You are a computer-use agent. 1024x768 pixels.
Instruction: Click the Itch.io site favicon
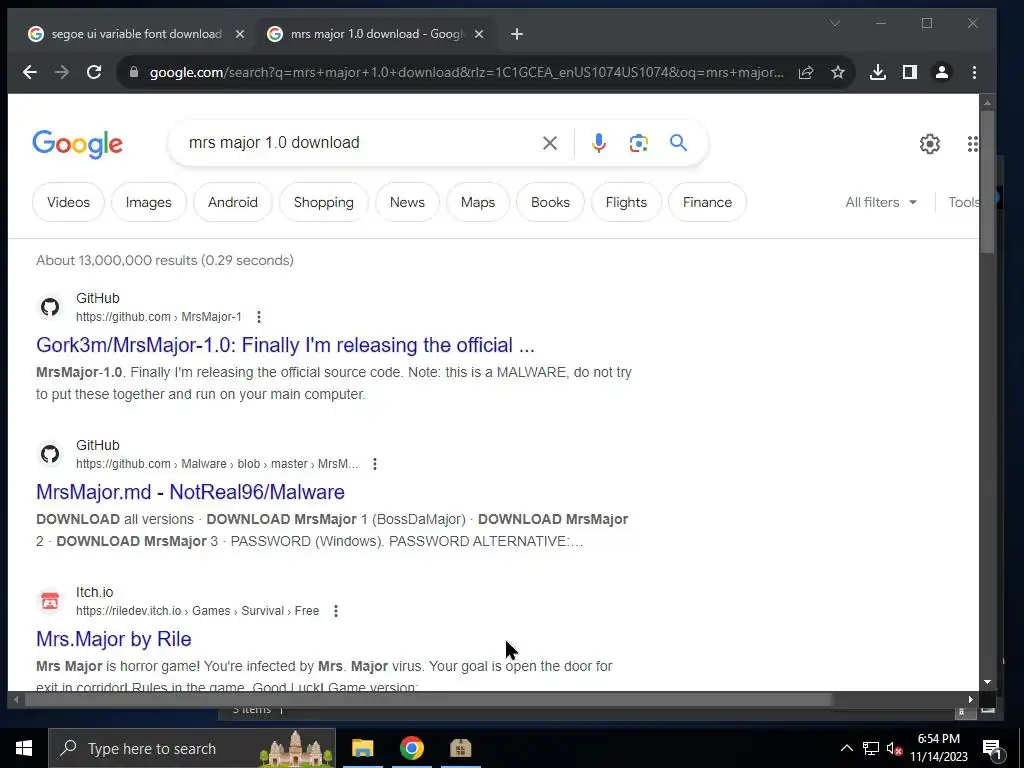(x=50, y=601)
